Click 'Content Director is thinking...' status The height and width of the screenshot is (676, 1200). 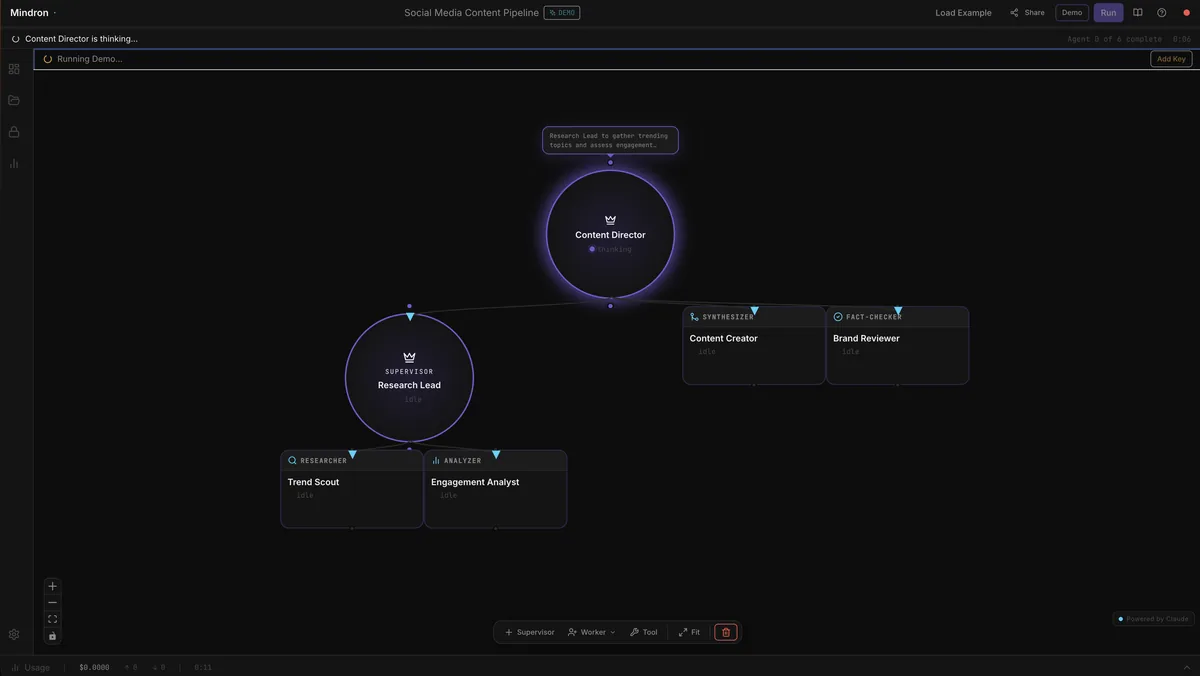point(81,39)
